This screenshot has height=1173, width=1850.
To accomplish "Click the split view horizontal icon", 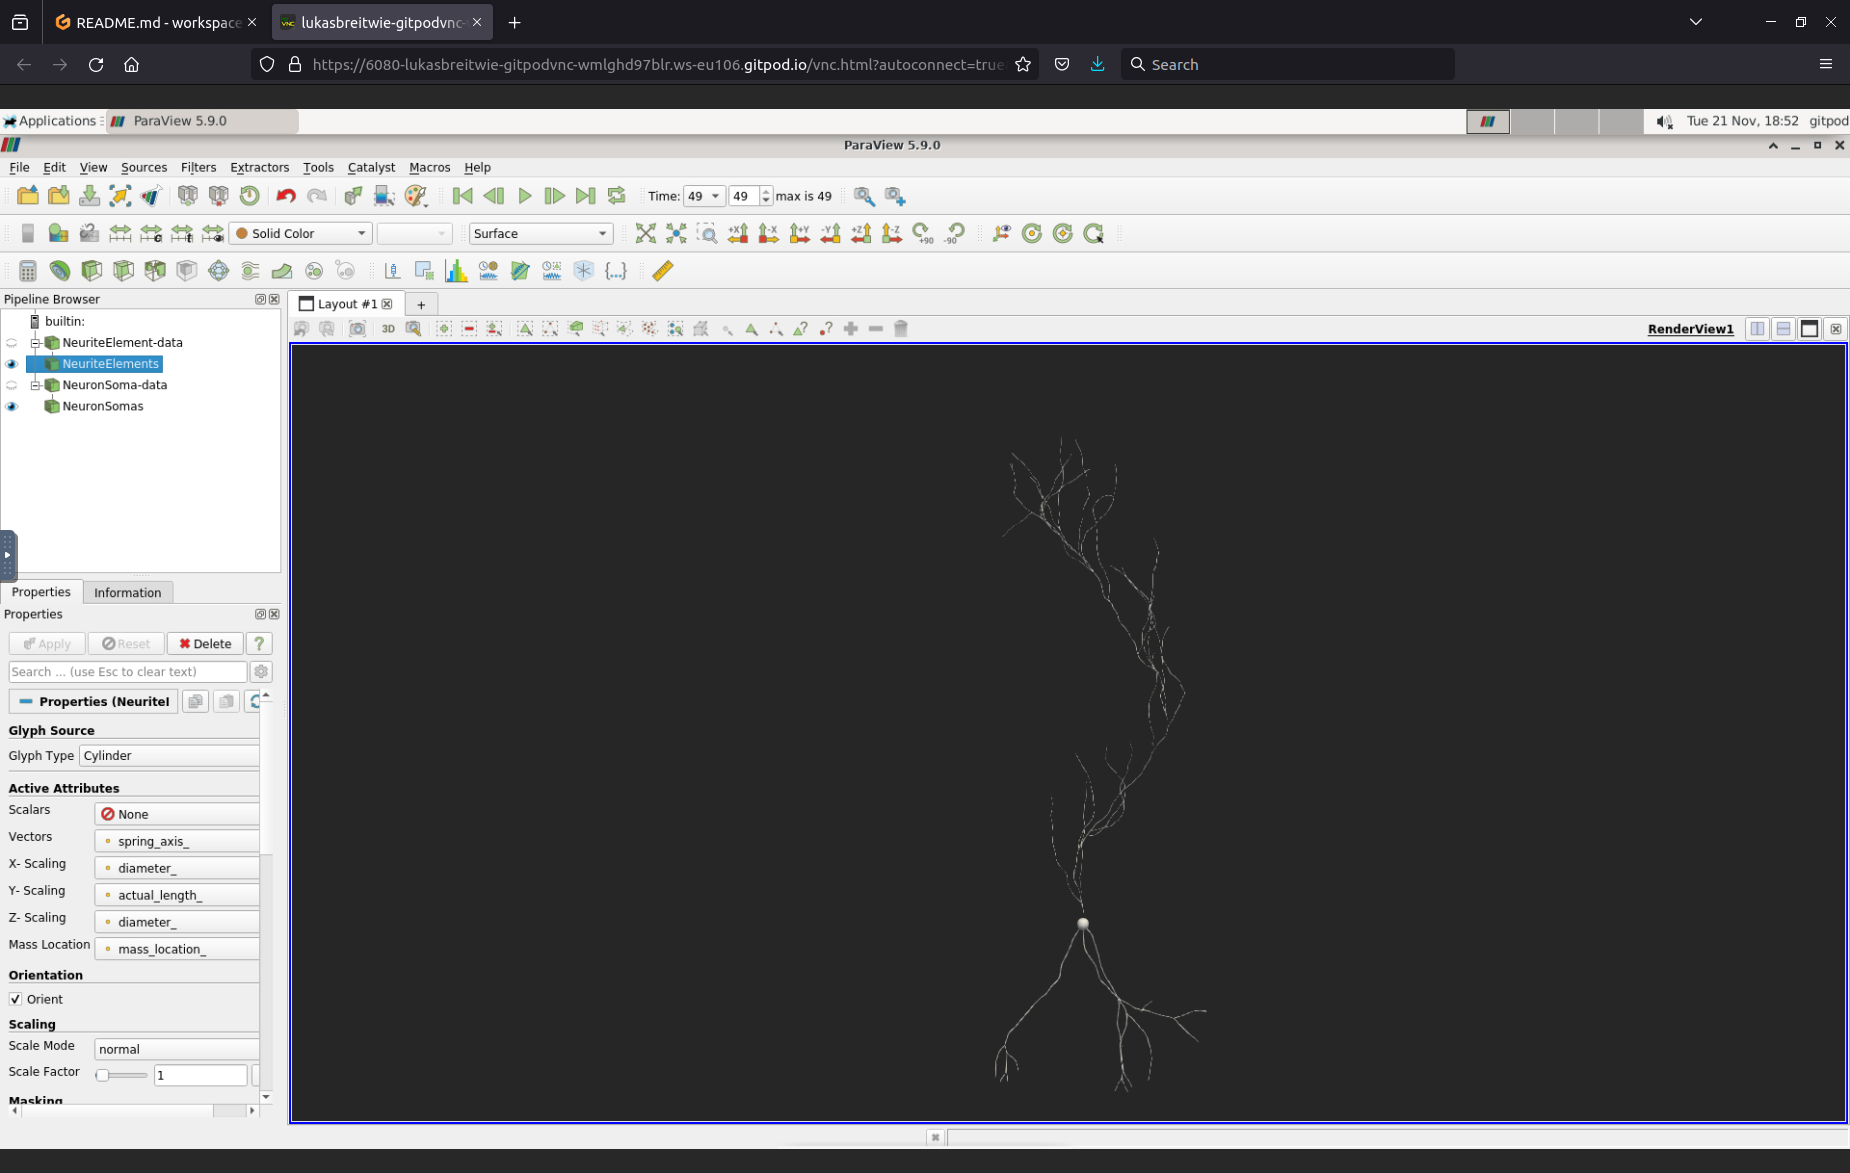I will 1757,329.
